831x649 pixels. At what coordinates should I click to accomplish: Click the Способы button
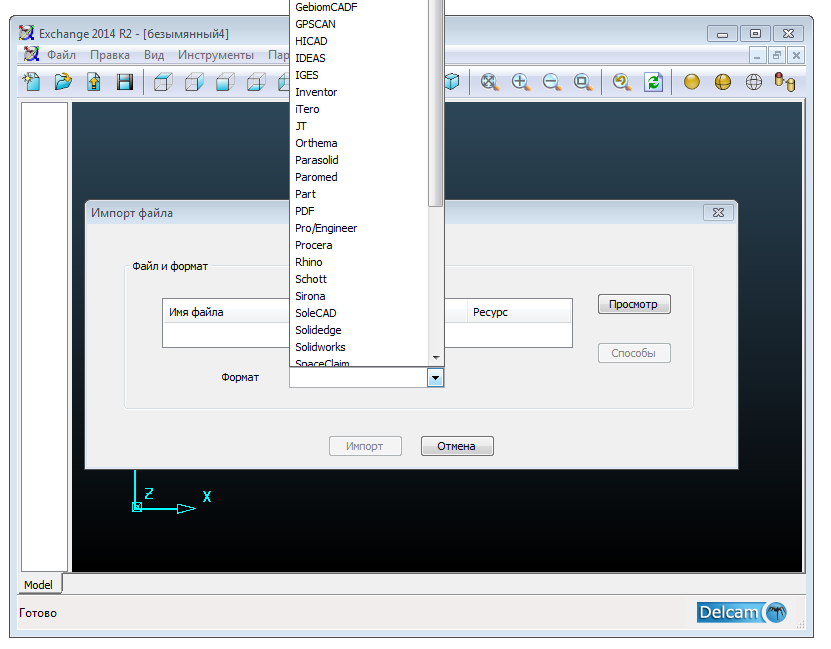(634, 353)
